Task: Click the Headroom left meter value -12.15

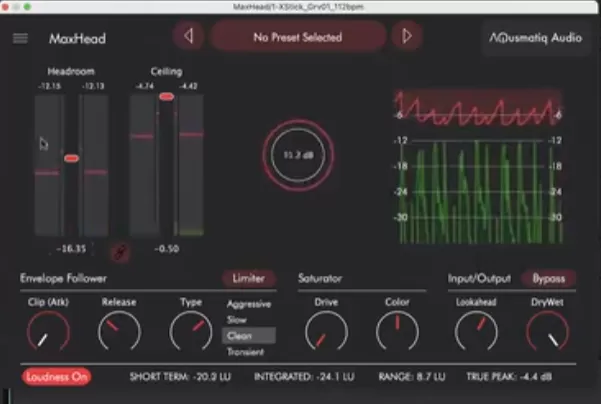Action: click(49, 86)
